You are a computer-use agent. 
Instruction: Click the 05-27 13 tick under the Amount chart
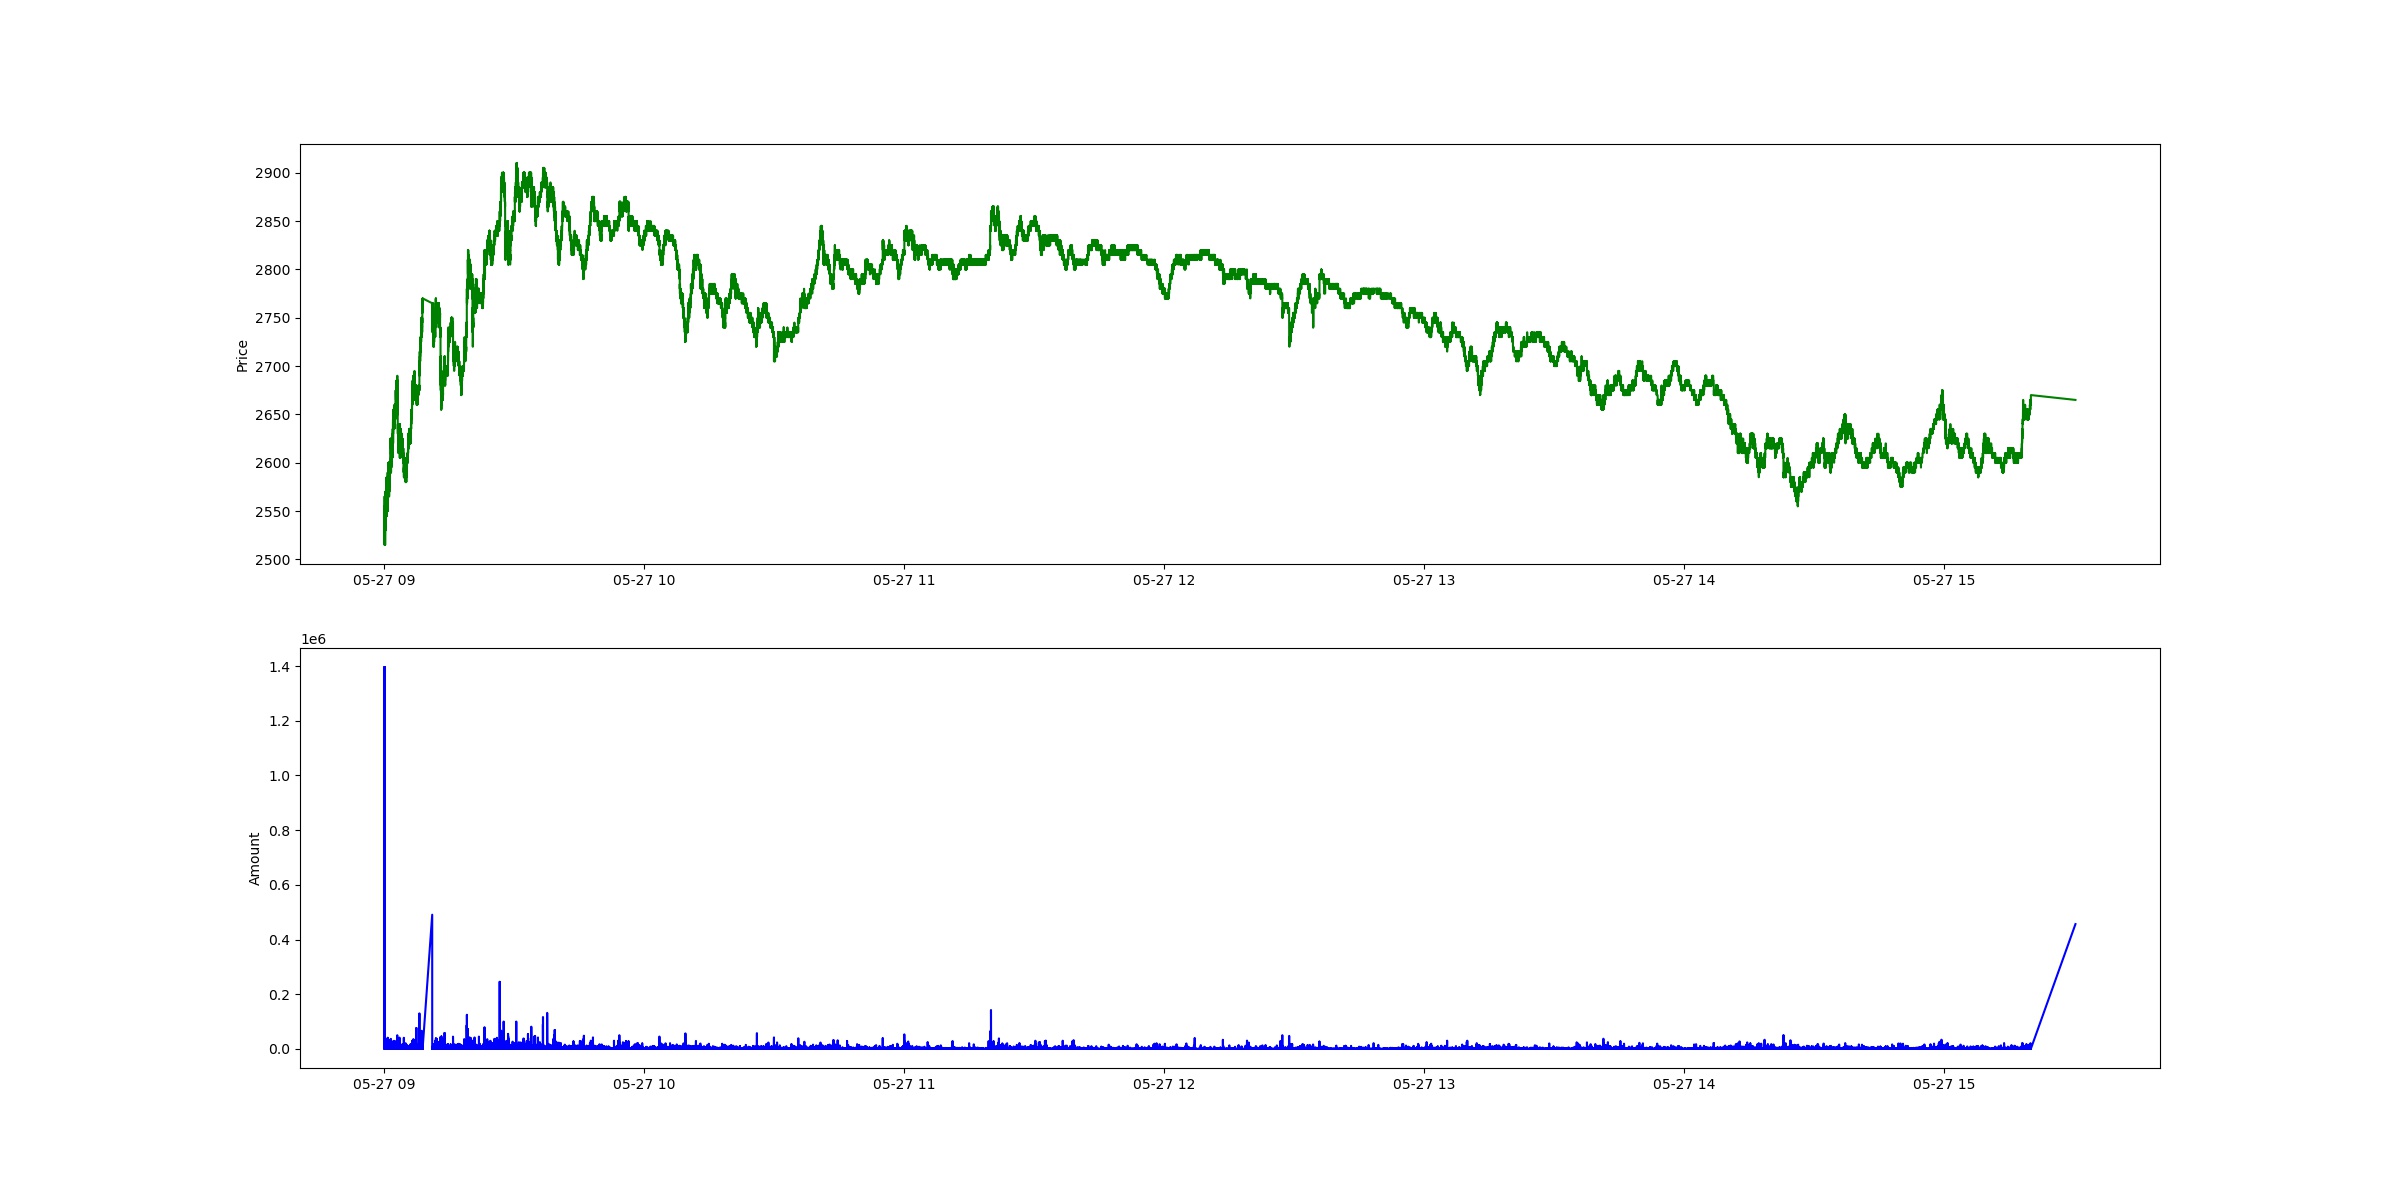pos(1424,1084)
